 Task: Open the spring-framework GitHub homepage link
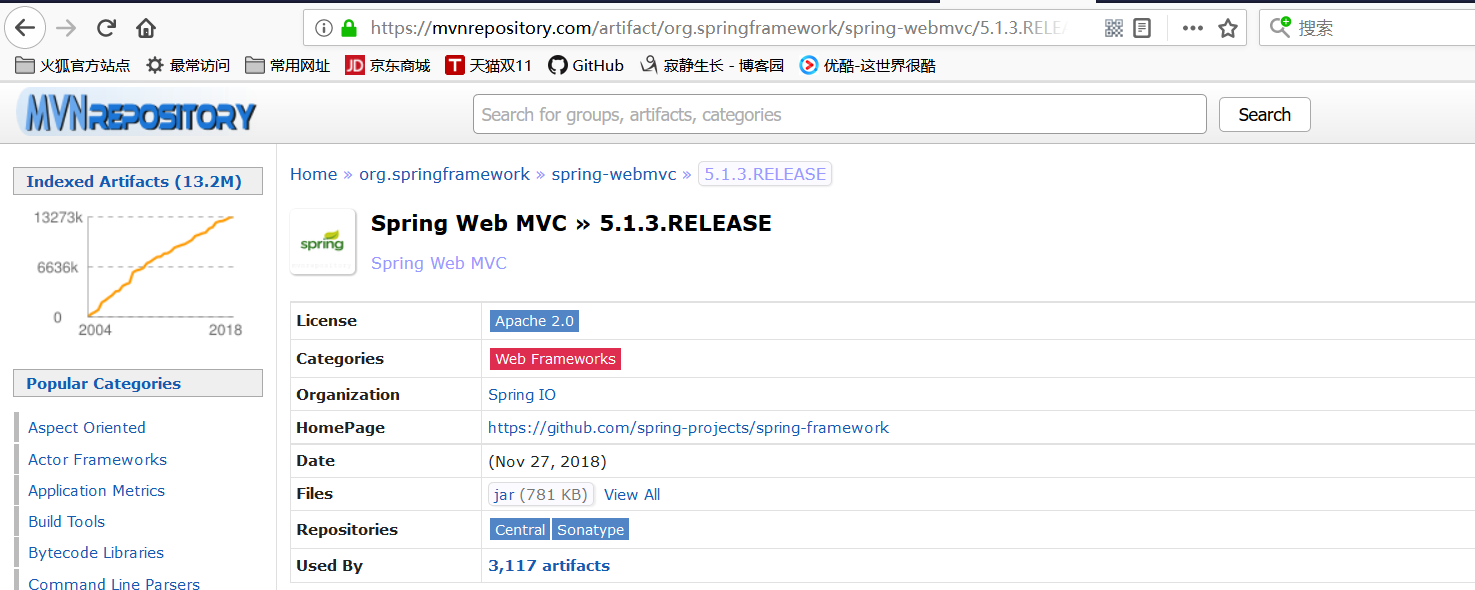coord(688,428)
